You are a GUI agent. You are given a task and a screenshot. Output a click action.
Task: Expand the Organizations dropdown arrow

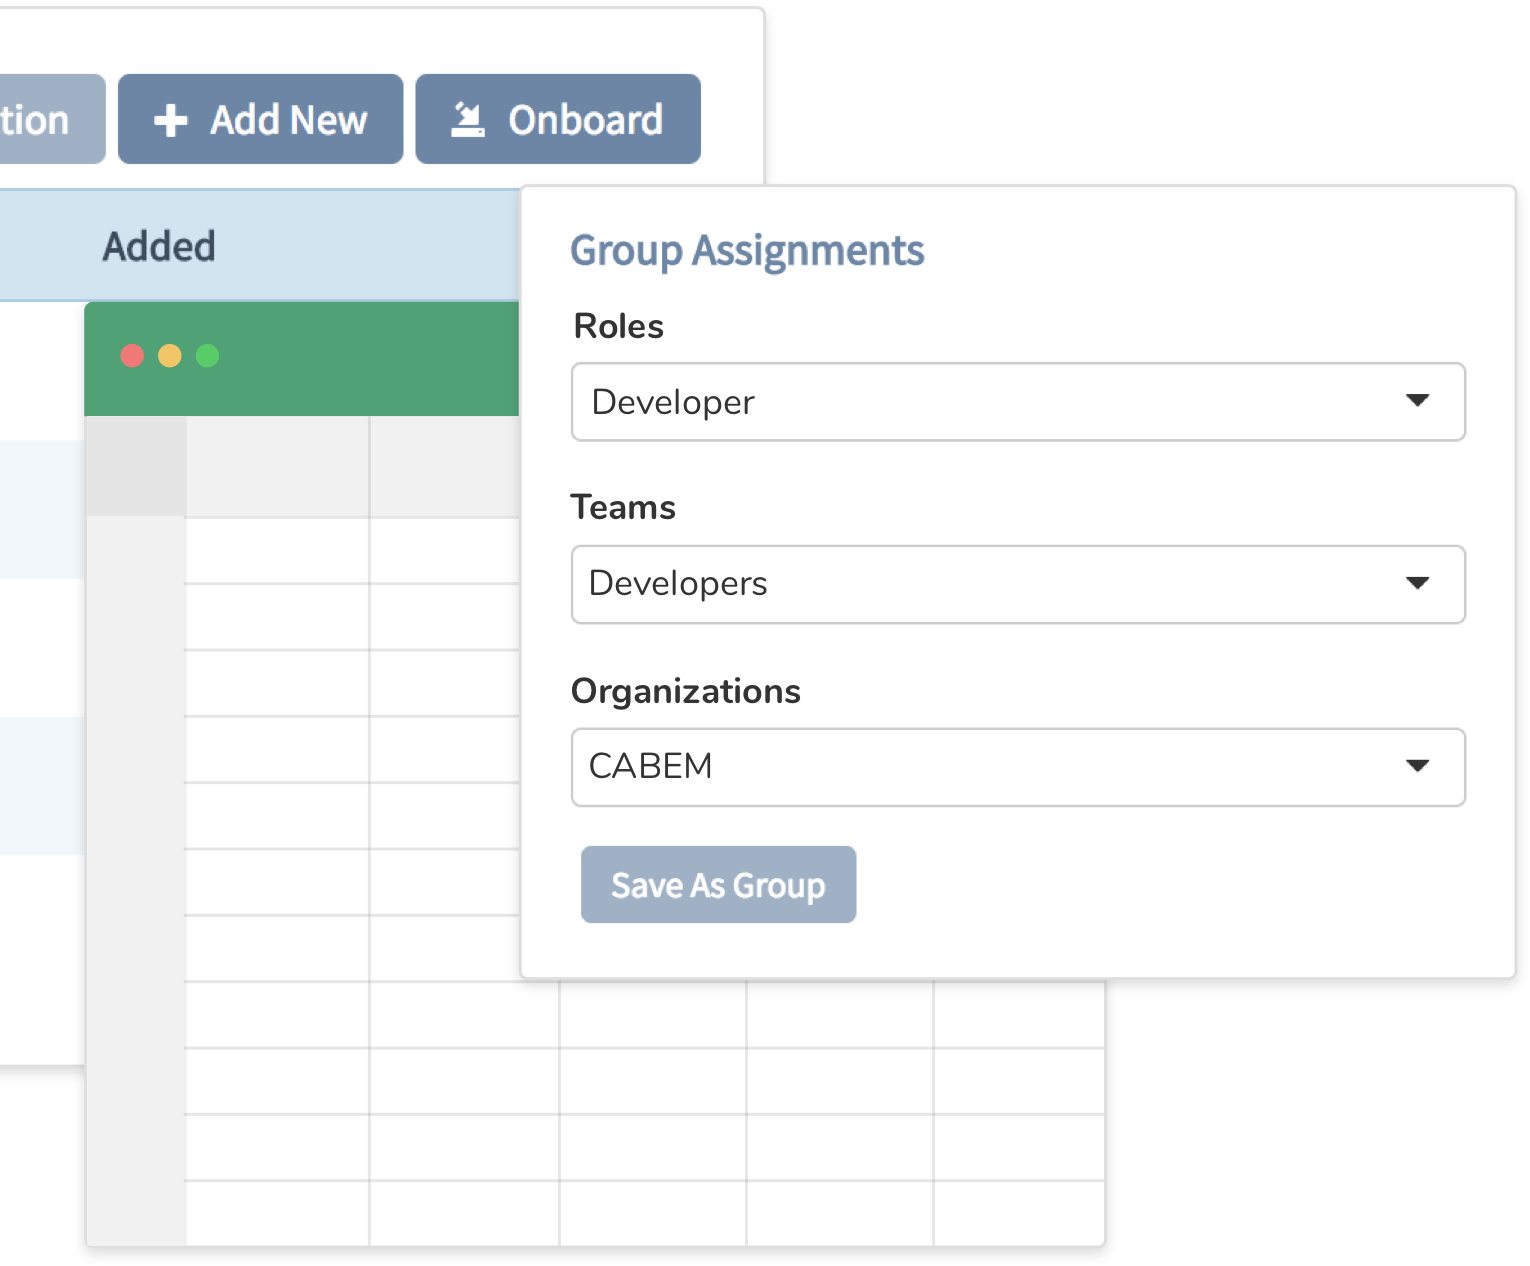[x=1417, y=767]
